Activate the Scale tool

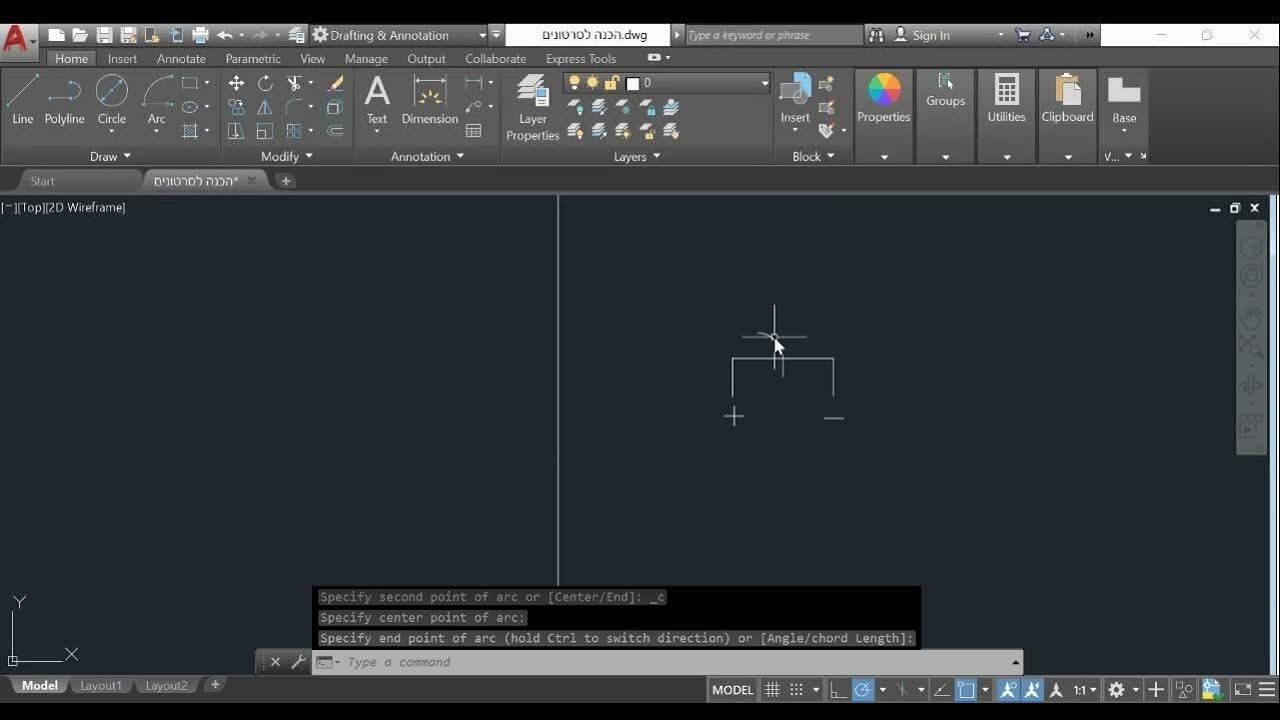[265, 131]
